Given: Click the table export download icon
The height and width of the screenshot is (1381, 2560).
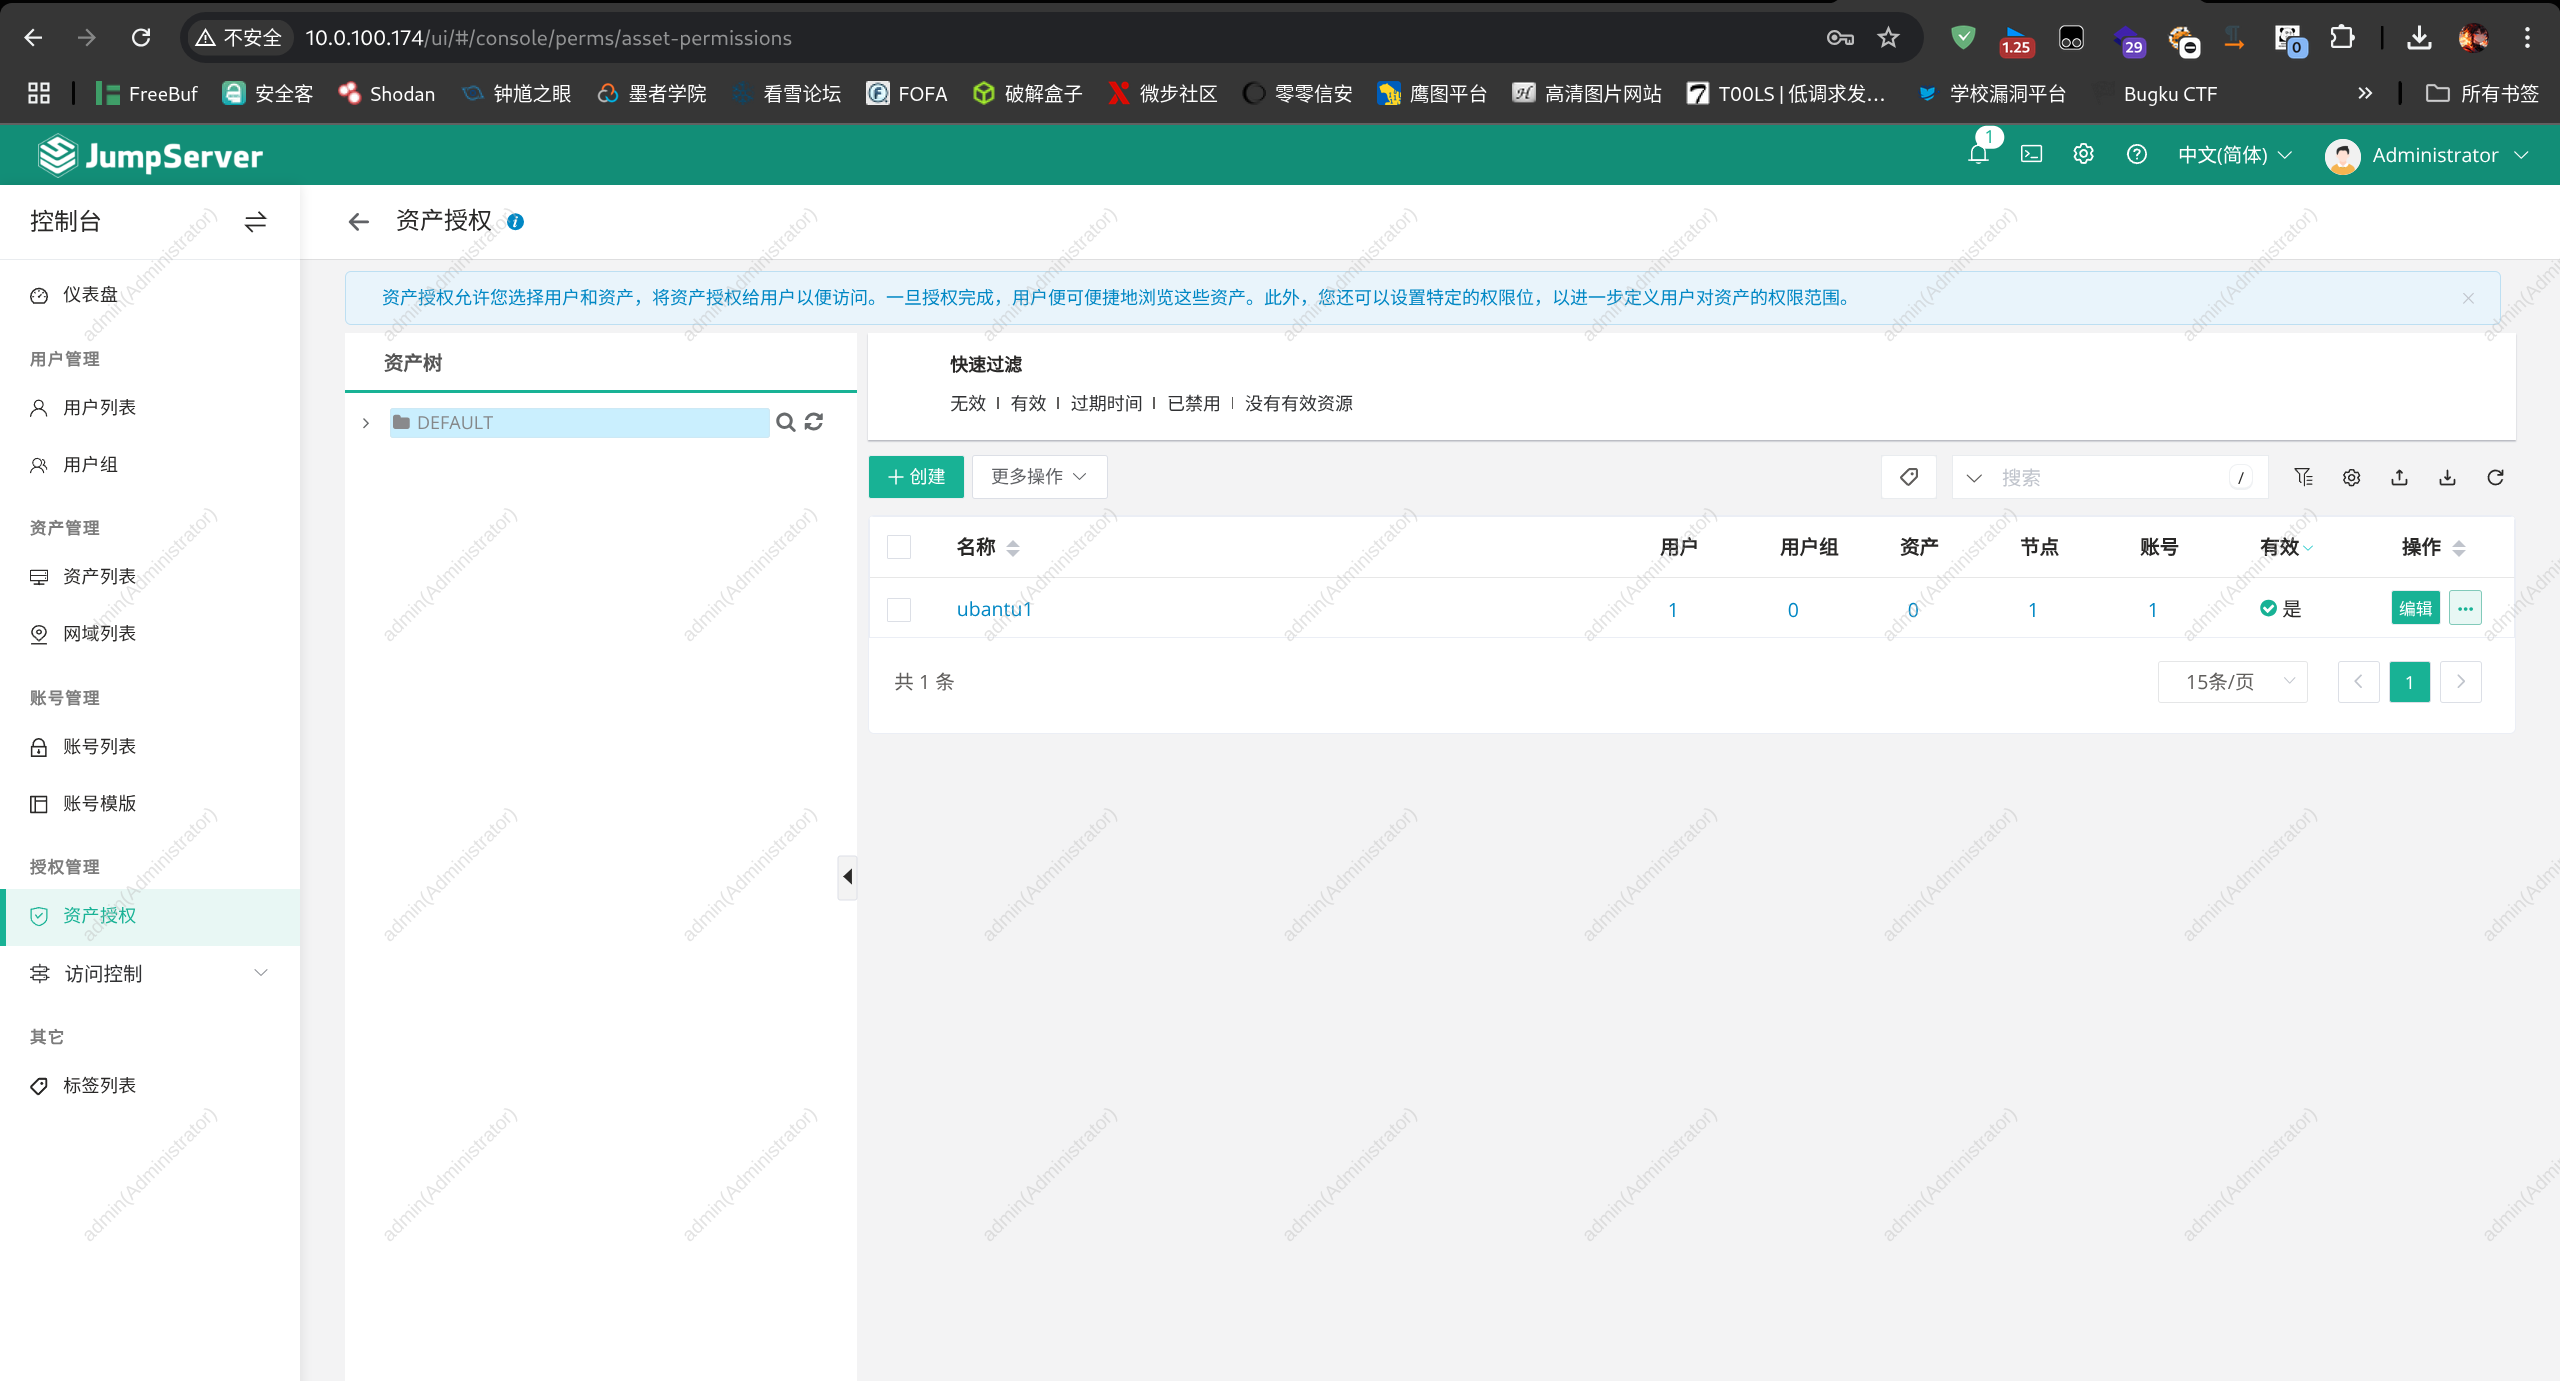Looking at the screenshot, I should click(2447, 477).
